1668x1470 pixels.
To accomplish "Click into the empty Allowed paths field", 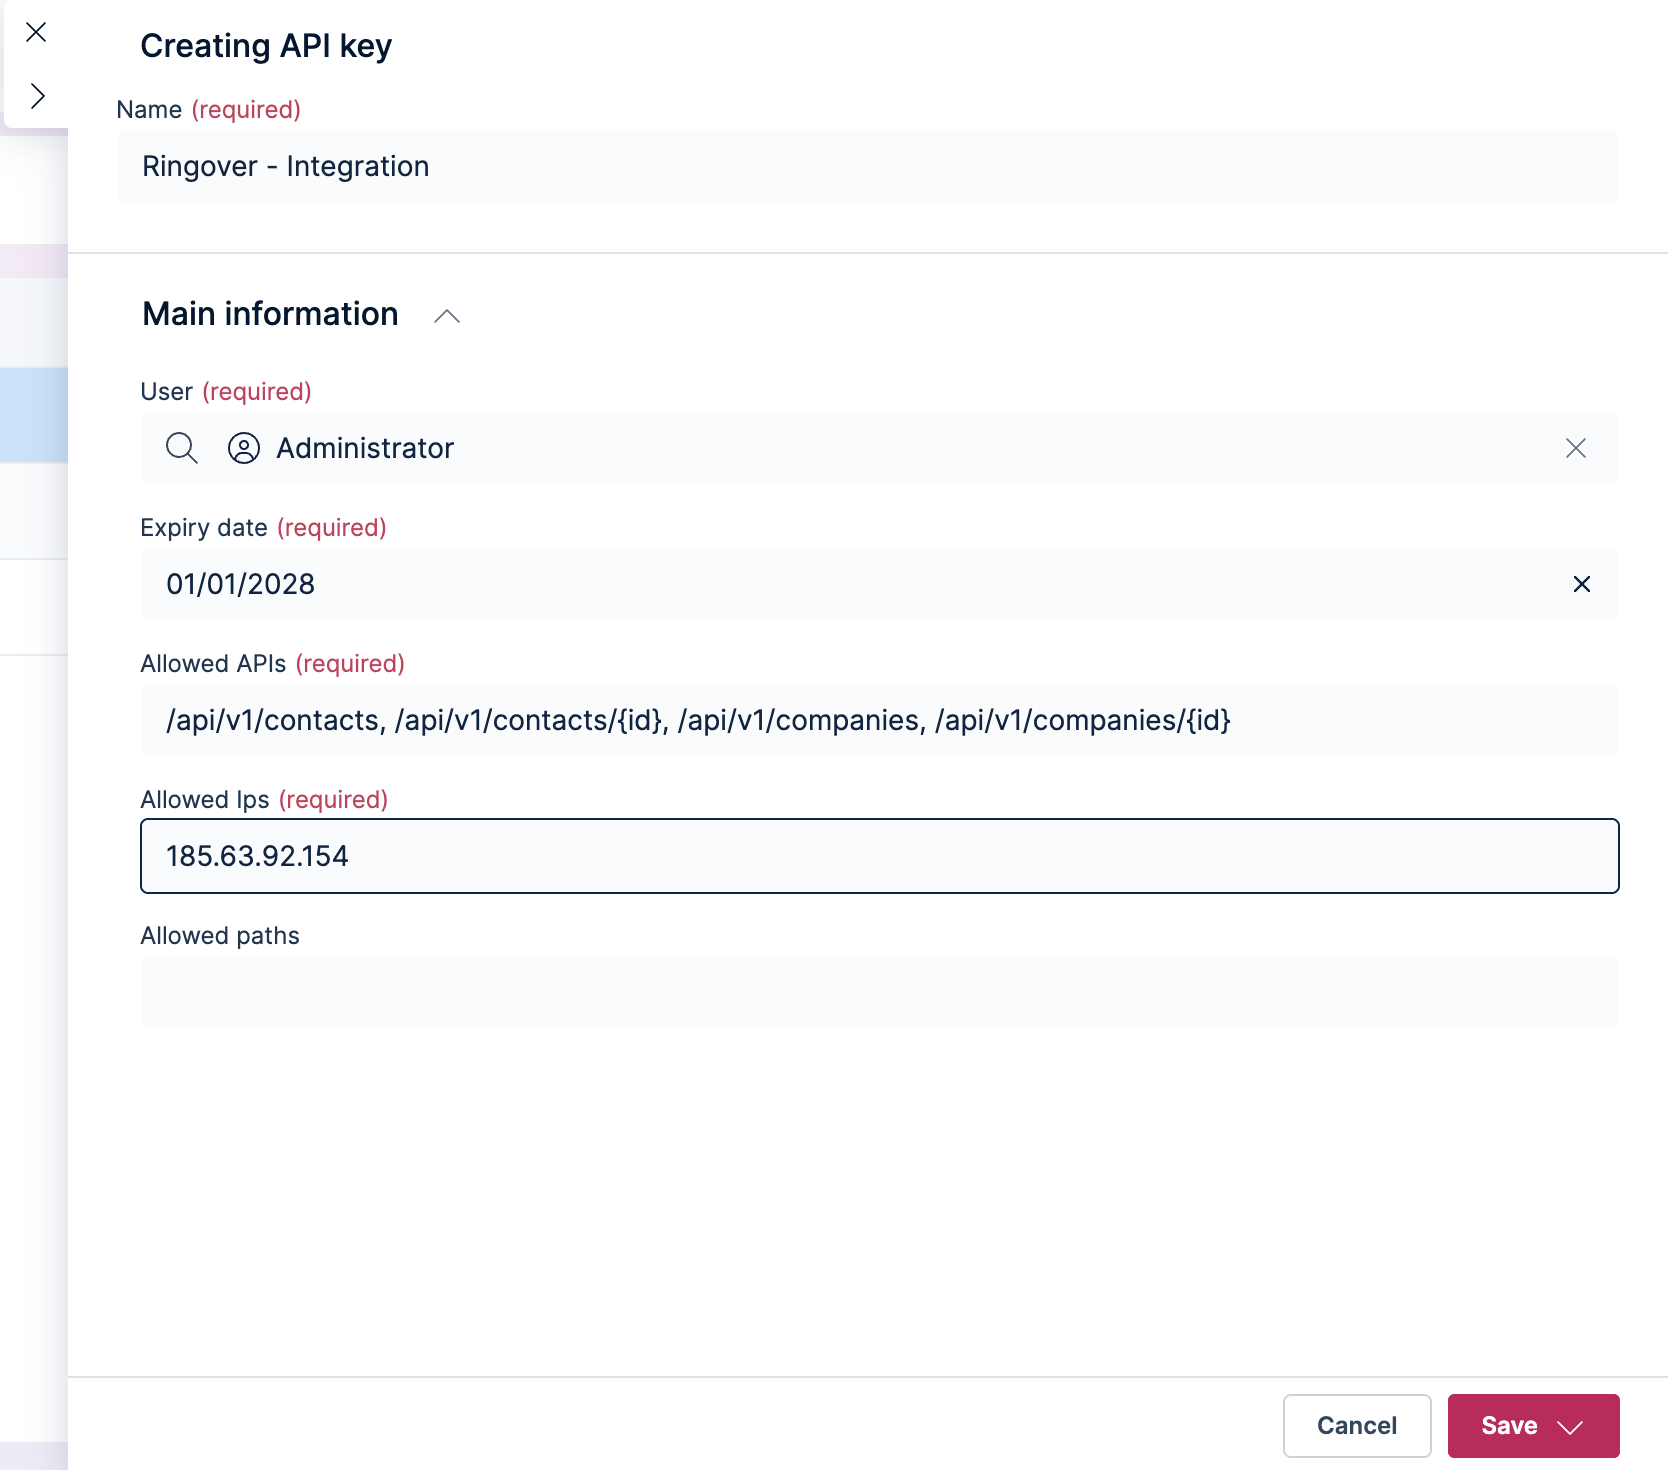I will coord(879,992).
